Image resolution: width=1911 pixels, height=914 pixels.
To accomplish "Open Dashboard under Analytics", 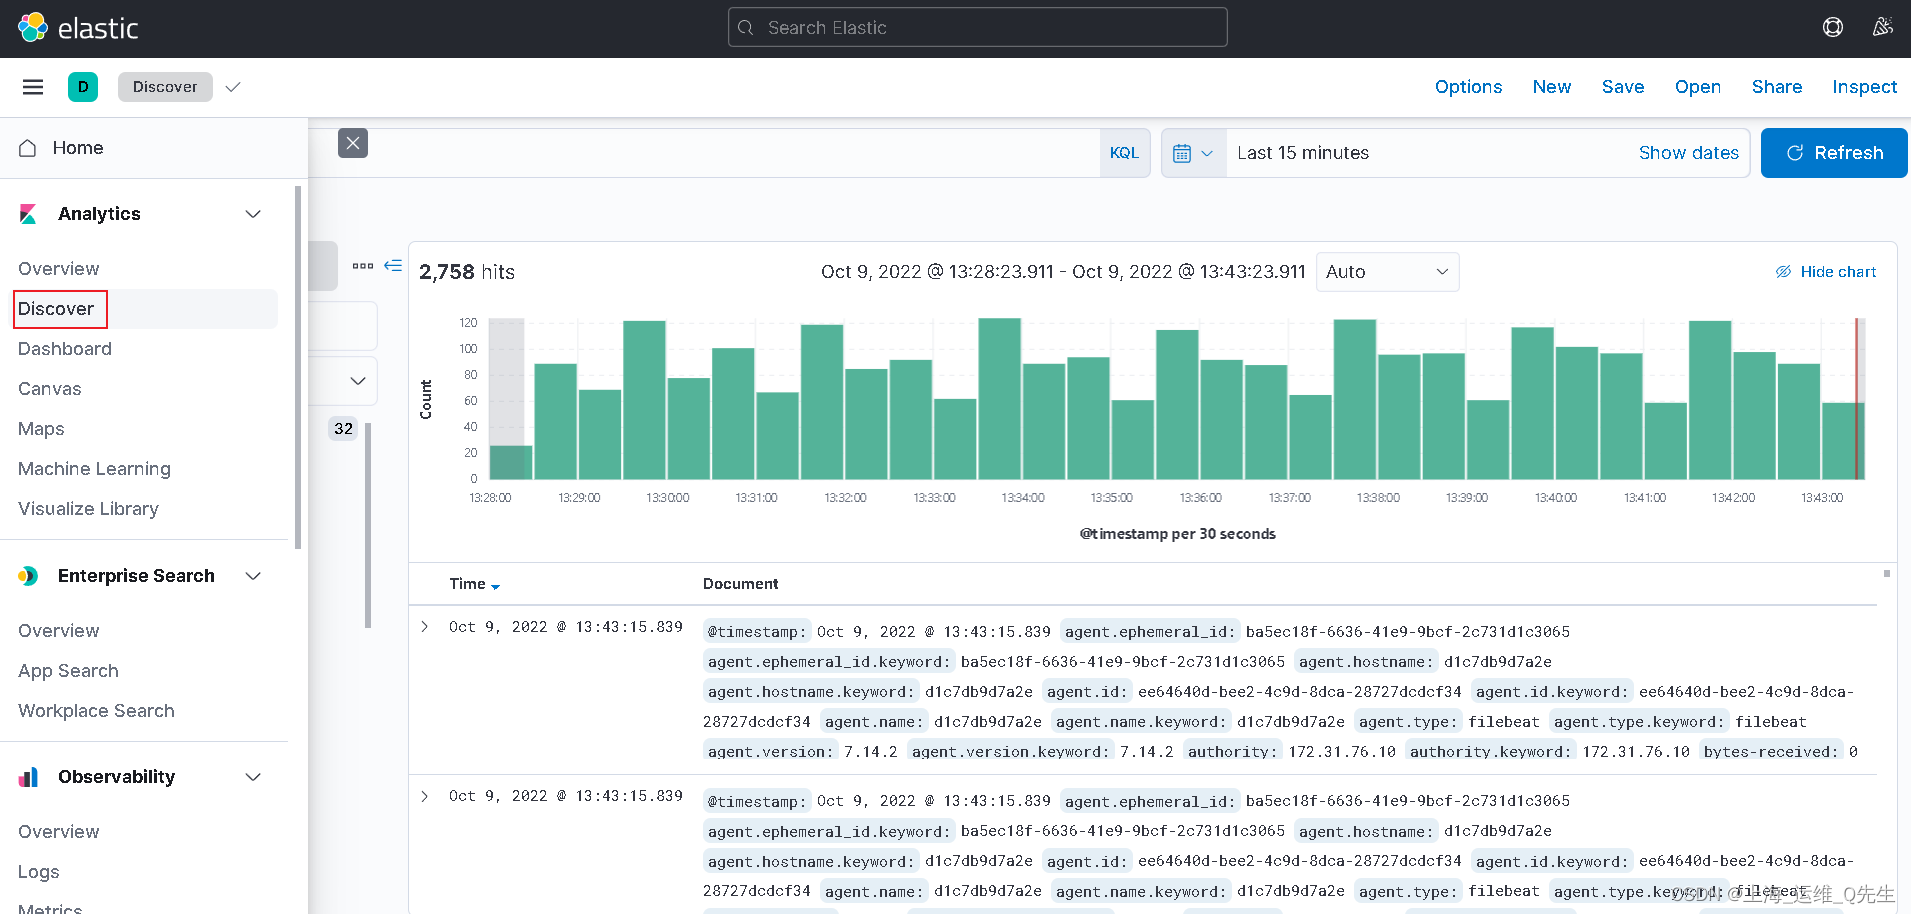I will [x=65, y=349].
